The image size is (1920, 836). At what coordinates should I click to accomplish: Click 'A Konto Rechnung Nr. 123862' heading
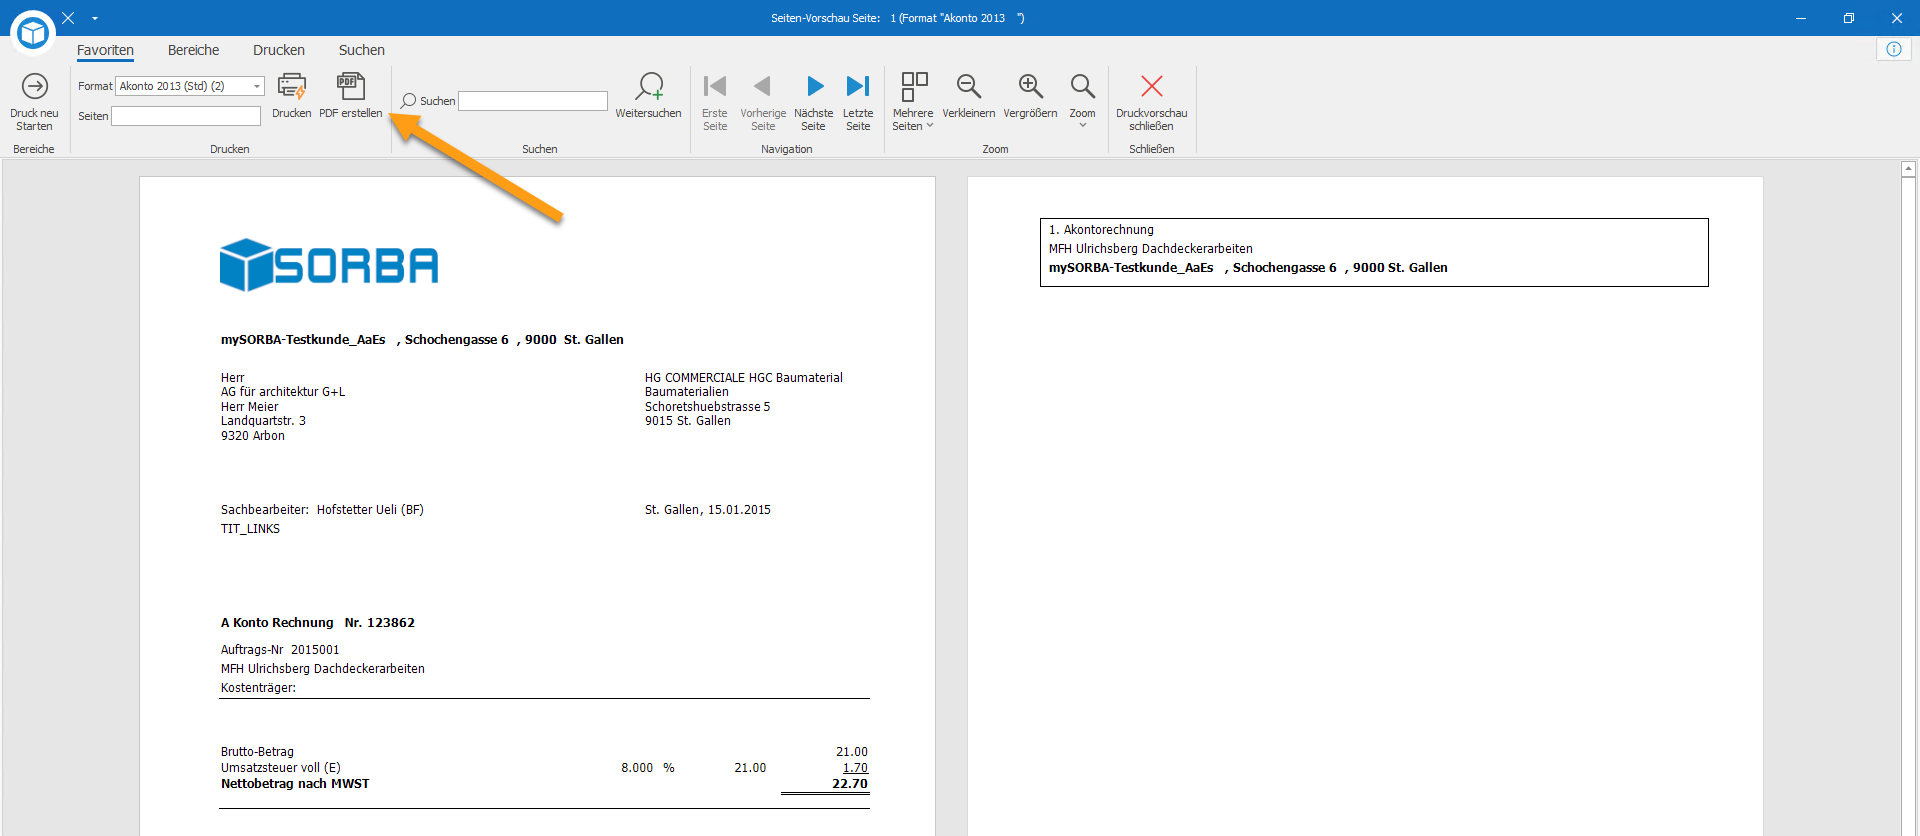318,622
